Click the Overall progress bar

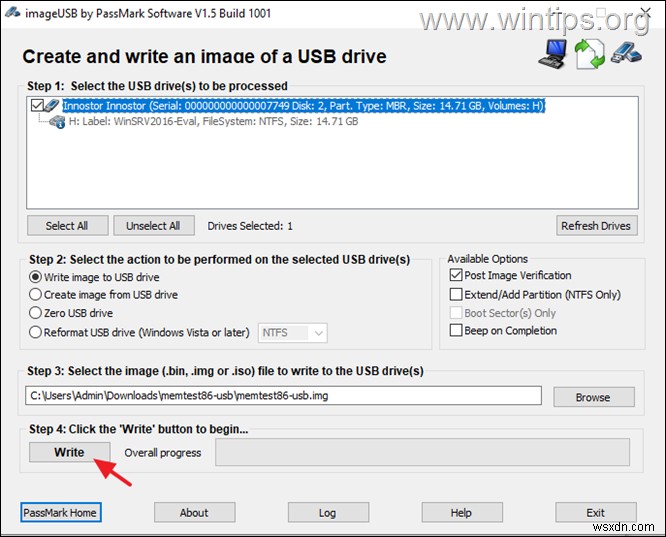point(422,452)
